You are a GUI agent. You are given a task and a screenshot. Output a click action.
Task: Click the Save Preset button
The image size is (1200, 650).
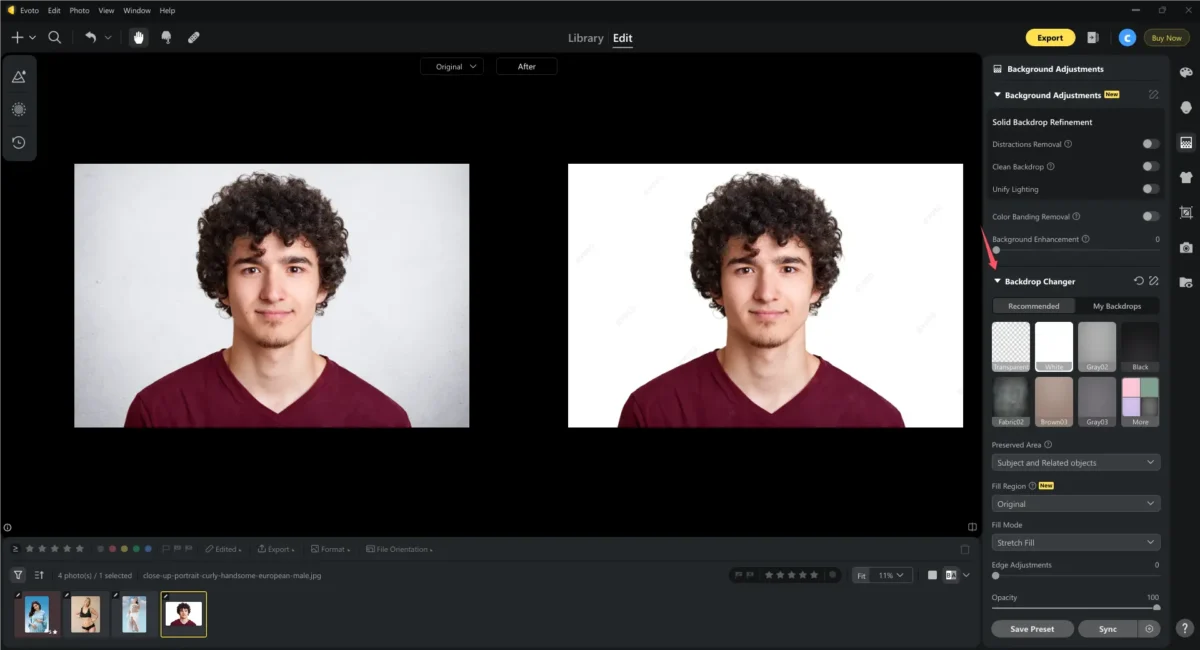click(x=1033, y=629)
